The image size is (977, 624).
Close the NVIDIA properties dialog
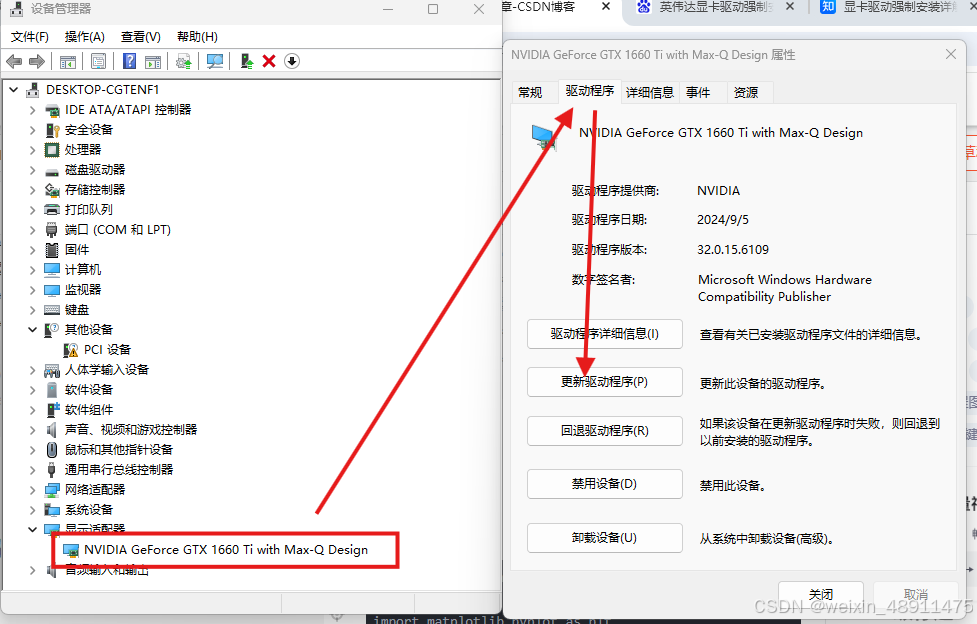(951, 54)
